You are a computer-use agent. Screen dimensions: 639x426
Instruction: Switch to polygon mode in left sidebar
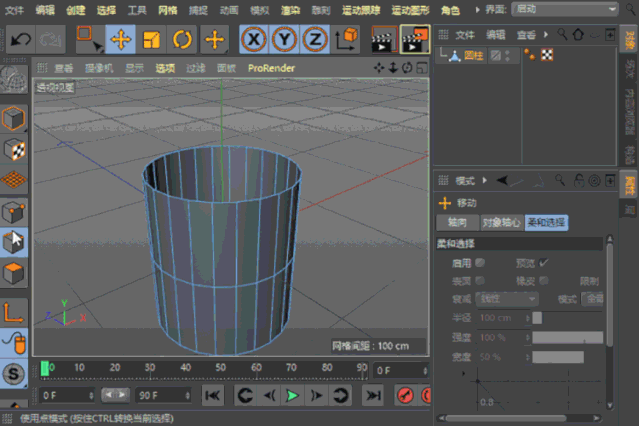point(14,272)
